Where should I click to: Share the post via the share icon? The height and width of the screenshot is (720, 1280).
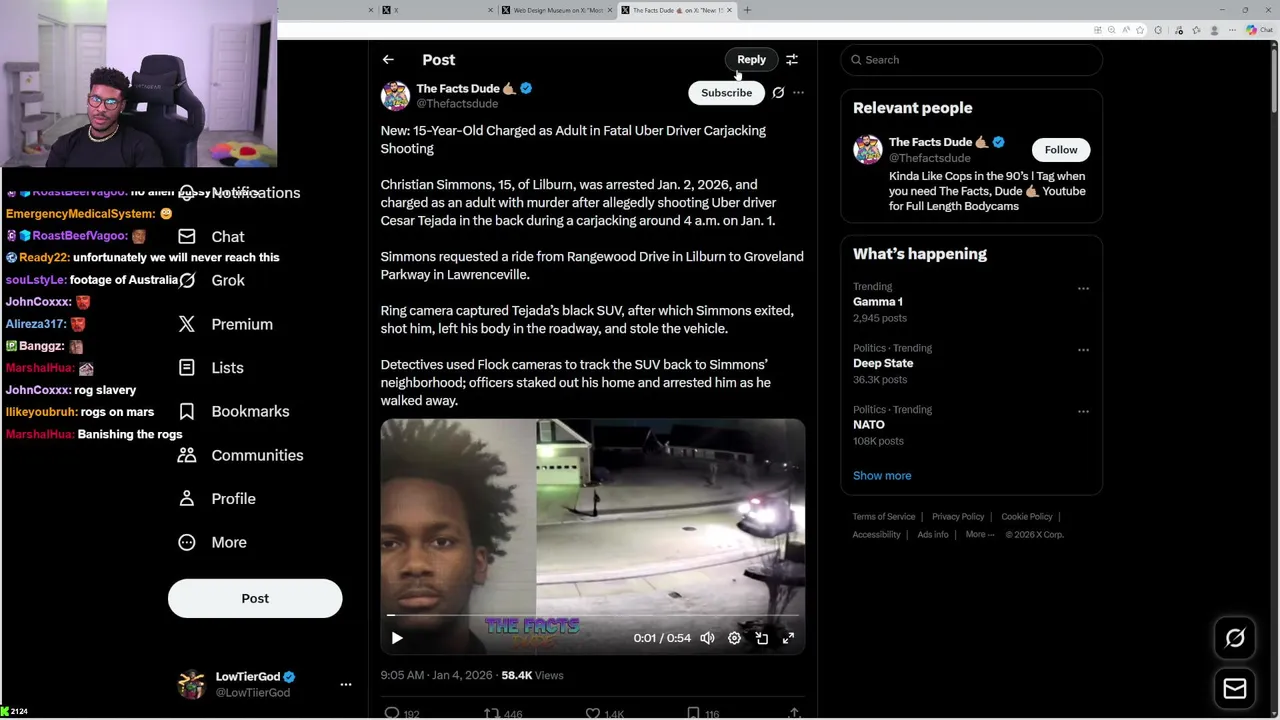(x=794, y=713)
